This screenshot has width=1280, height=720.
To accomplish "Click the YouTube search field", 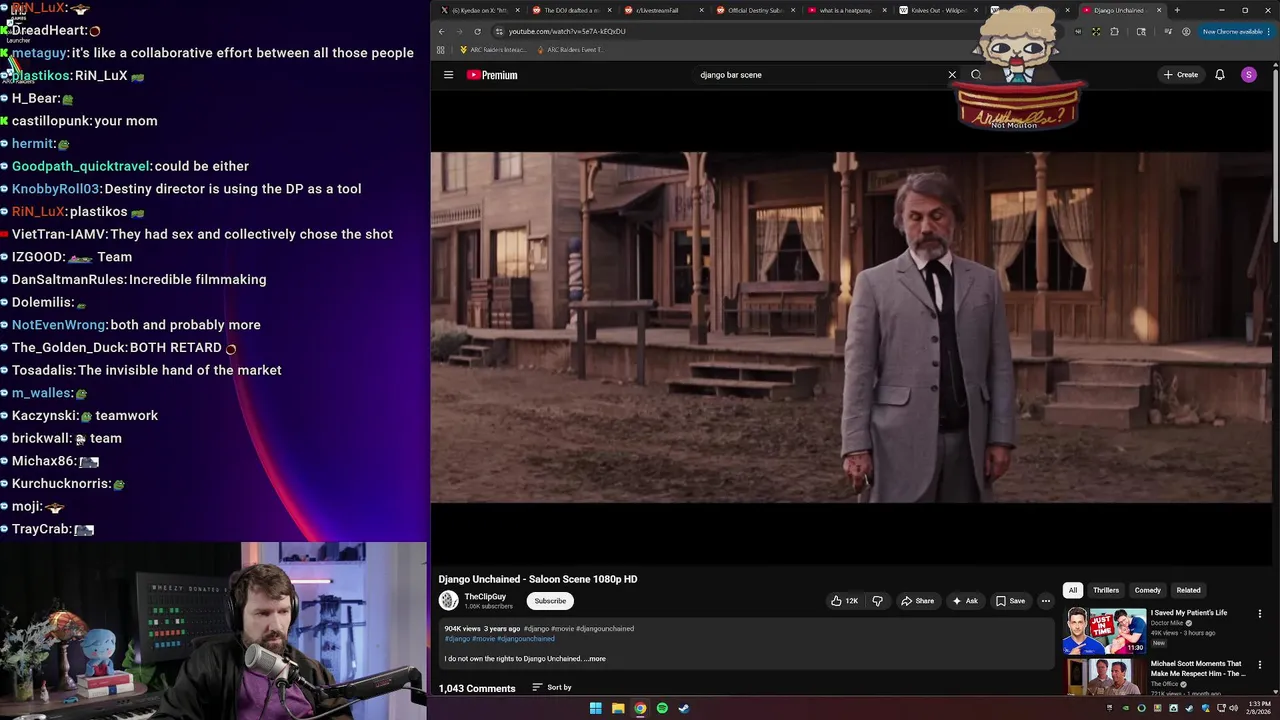I will (820, 75).
